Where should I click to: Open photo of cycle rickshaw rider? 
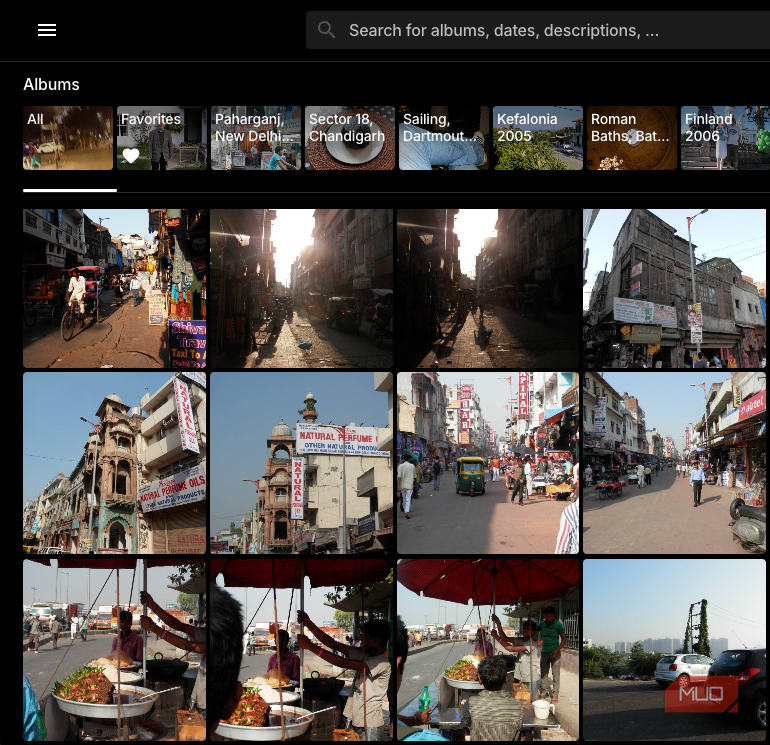114,289
